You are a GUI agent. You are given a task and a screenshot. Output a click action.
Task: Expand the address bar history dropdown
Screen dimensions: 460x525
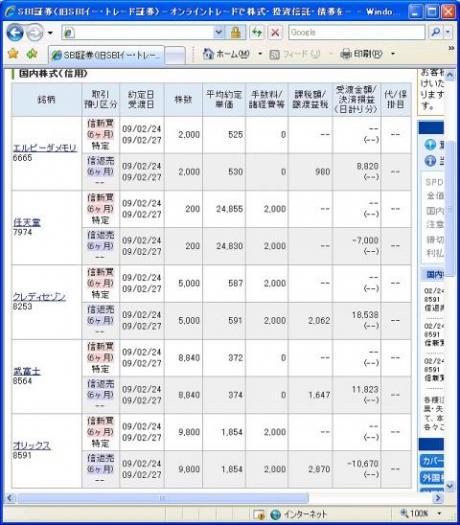[x=219, y=32]
